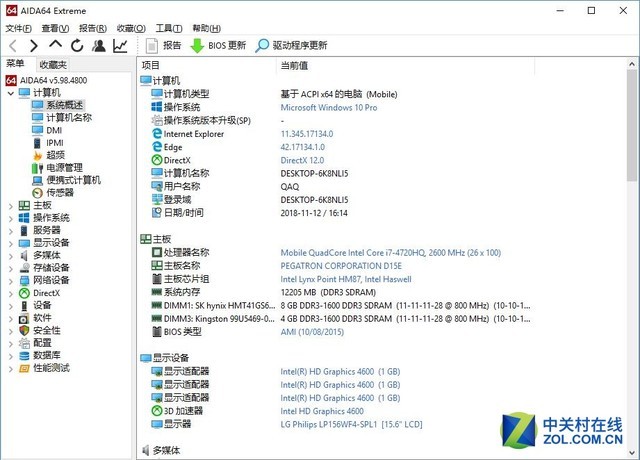Click the Up level arrow in toolbar

55,45
